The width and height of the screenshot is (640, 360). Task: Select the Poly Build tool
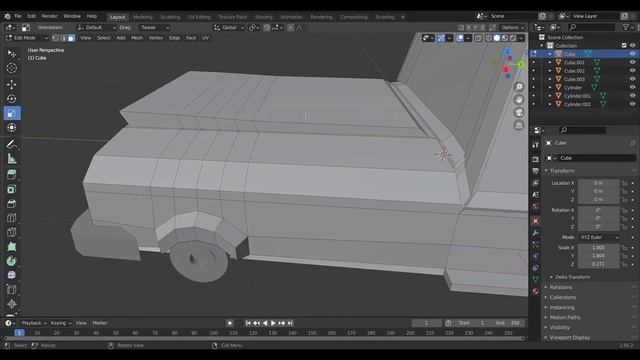(11, 247)
